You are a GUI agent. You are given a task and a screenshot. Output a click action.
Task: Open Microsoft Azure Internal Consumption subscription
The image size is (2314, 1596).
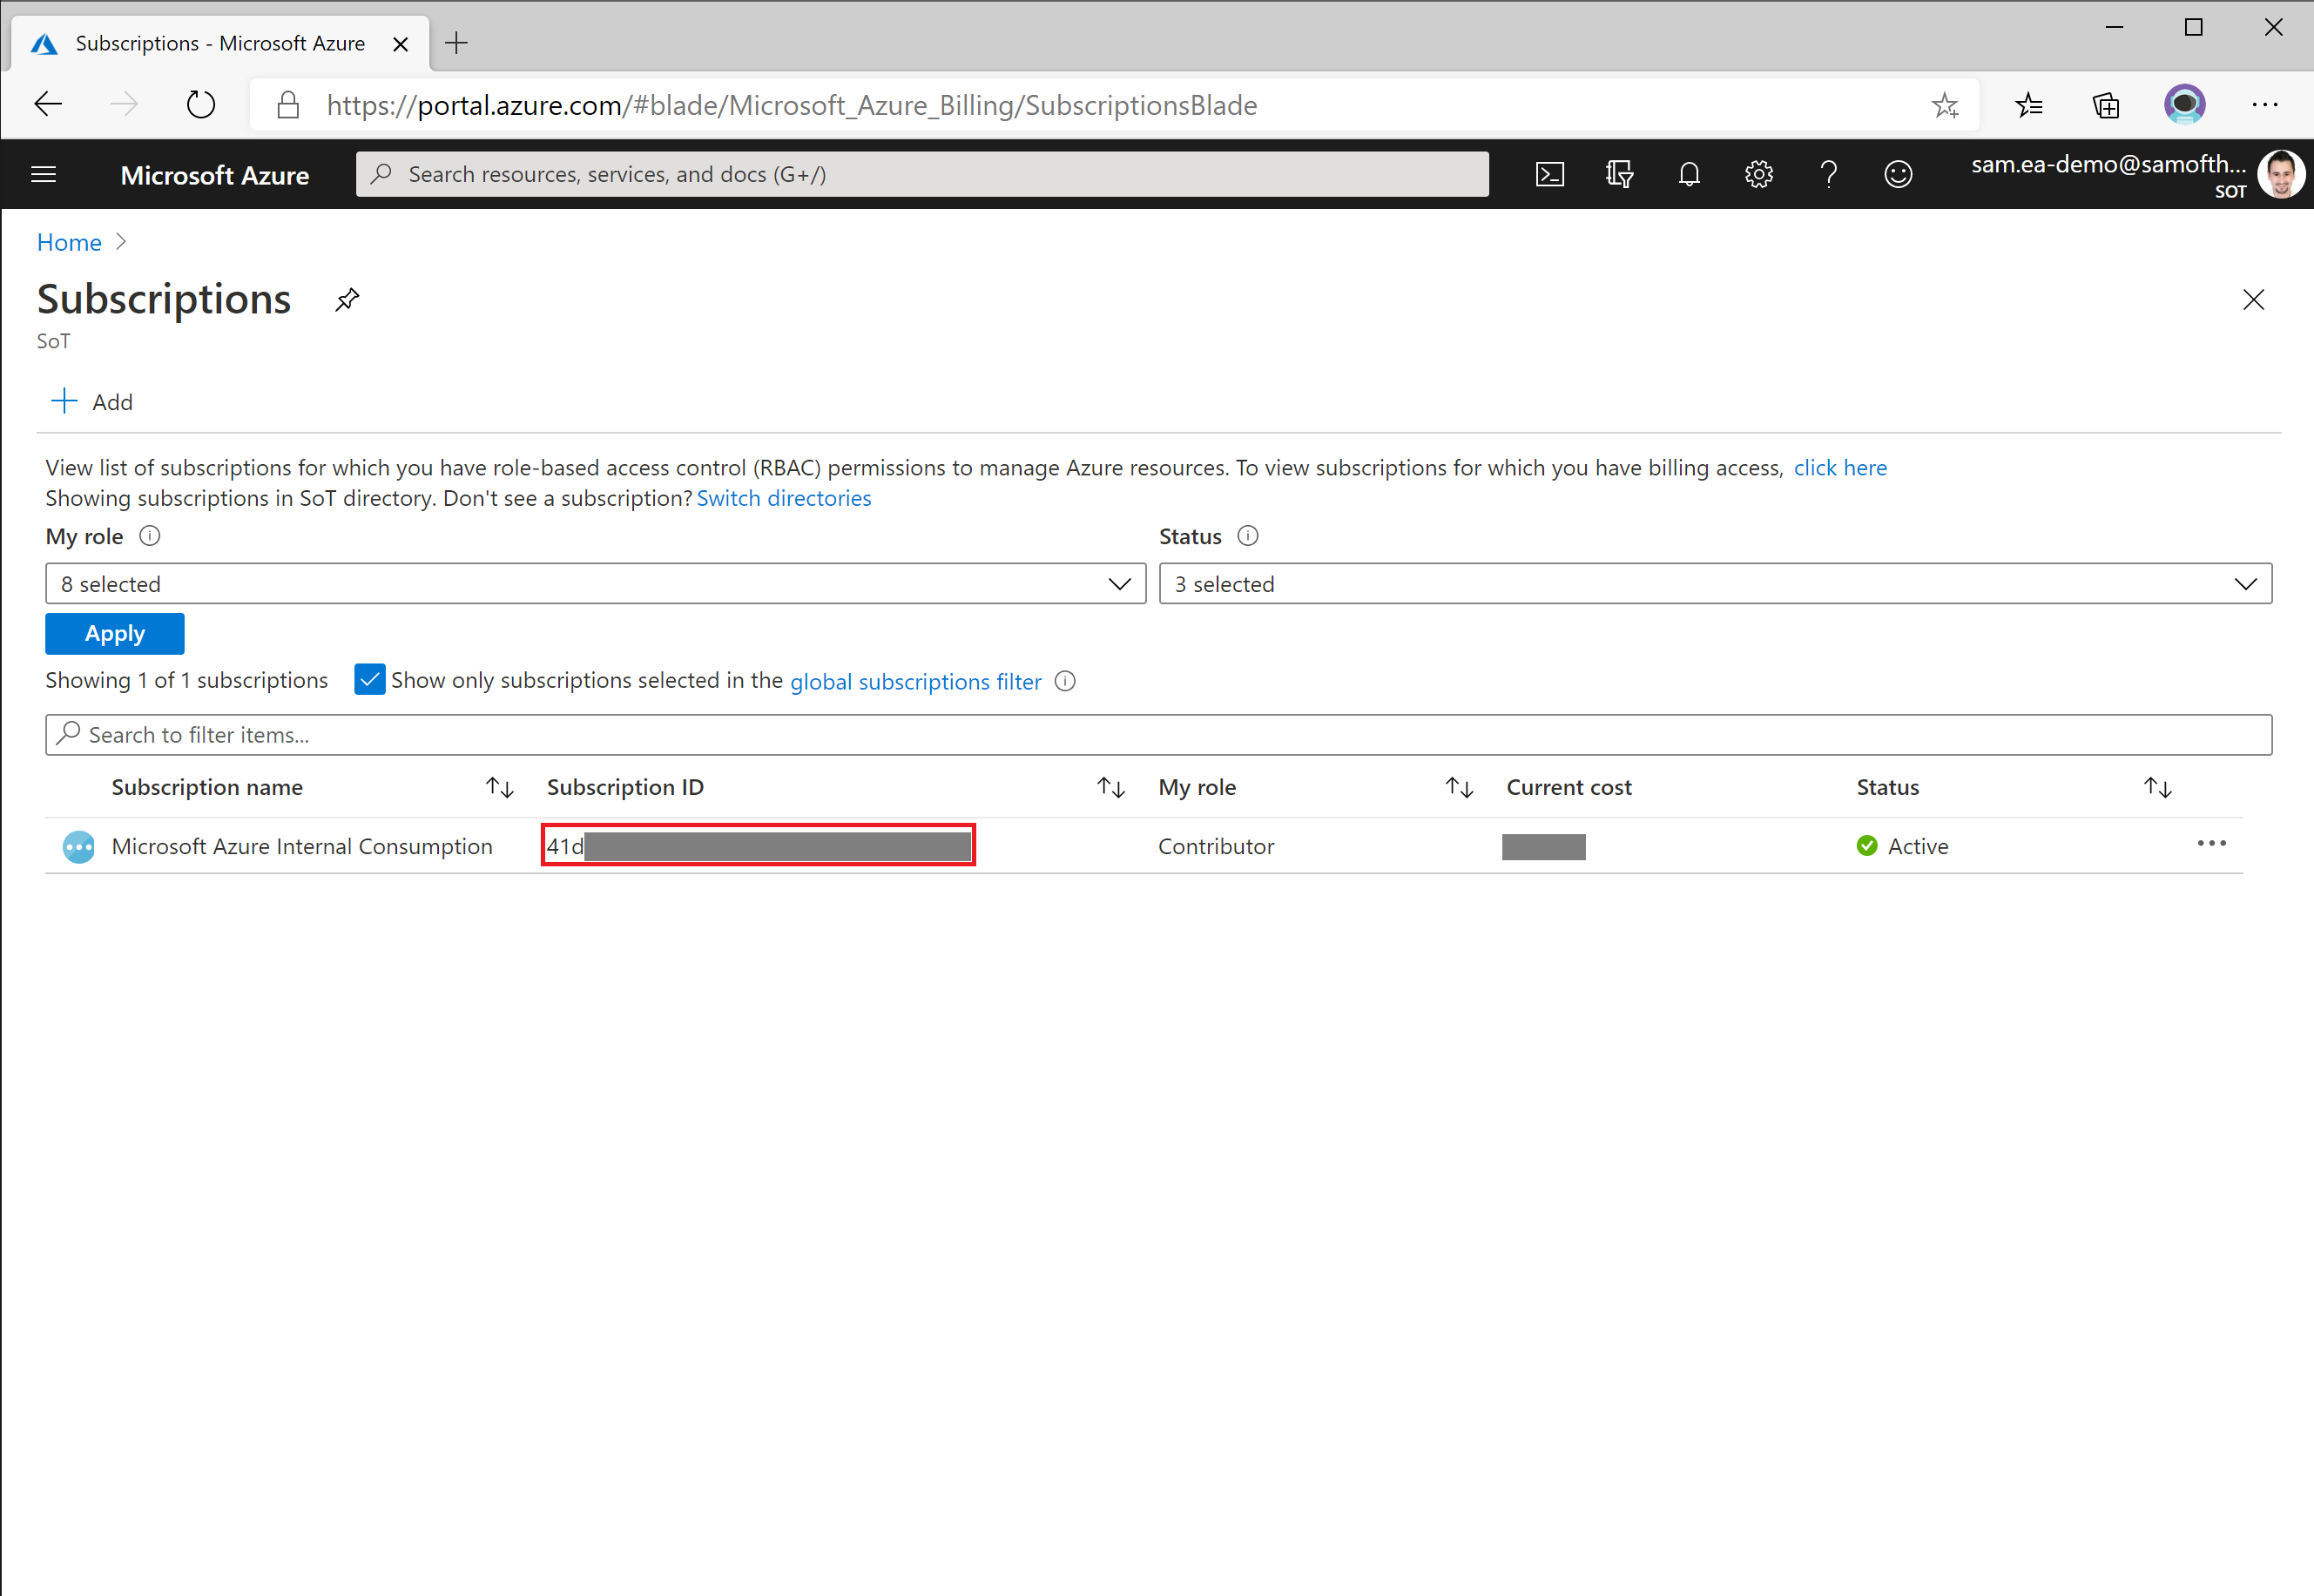302,847
